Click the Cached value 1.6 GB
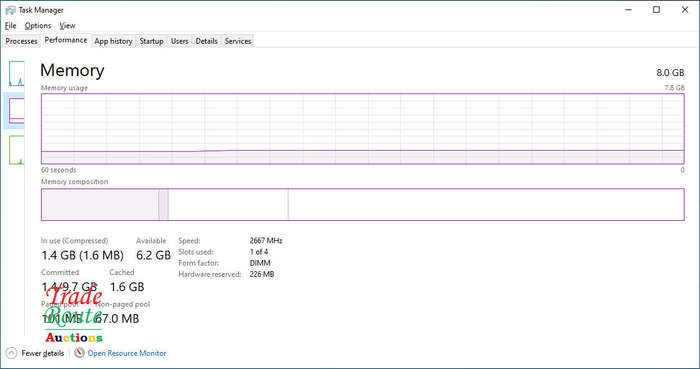Viewport: 700px width, 369px height. 127,287
